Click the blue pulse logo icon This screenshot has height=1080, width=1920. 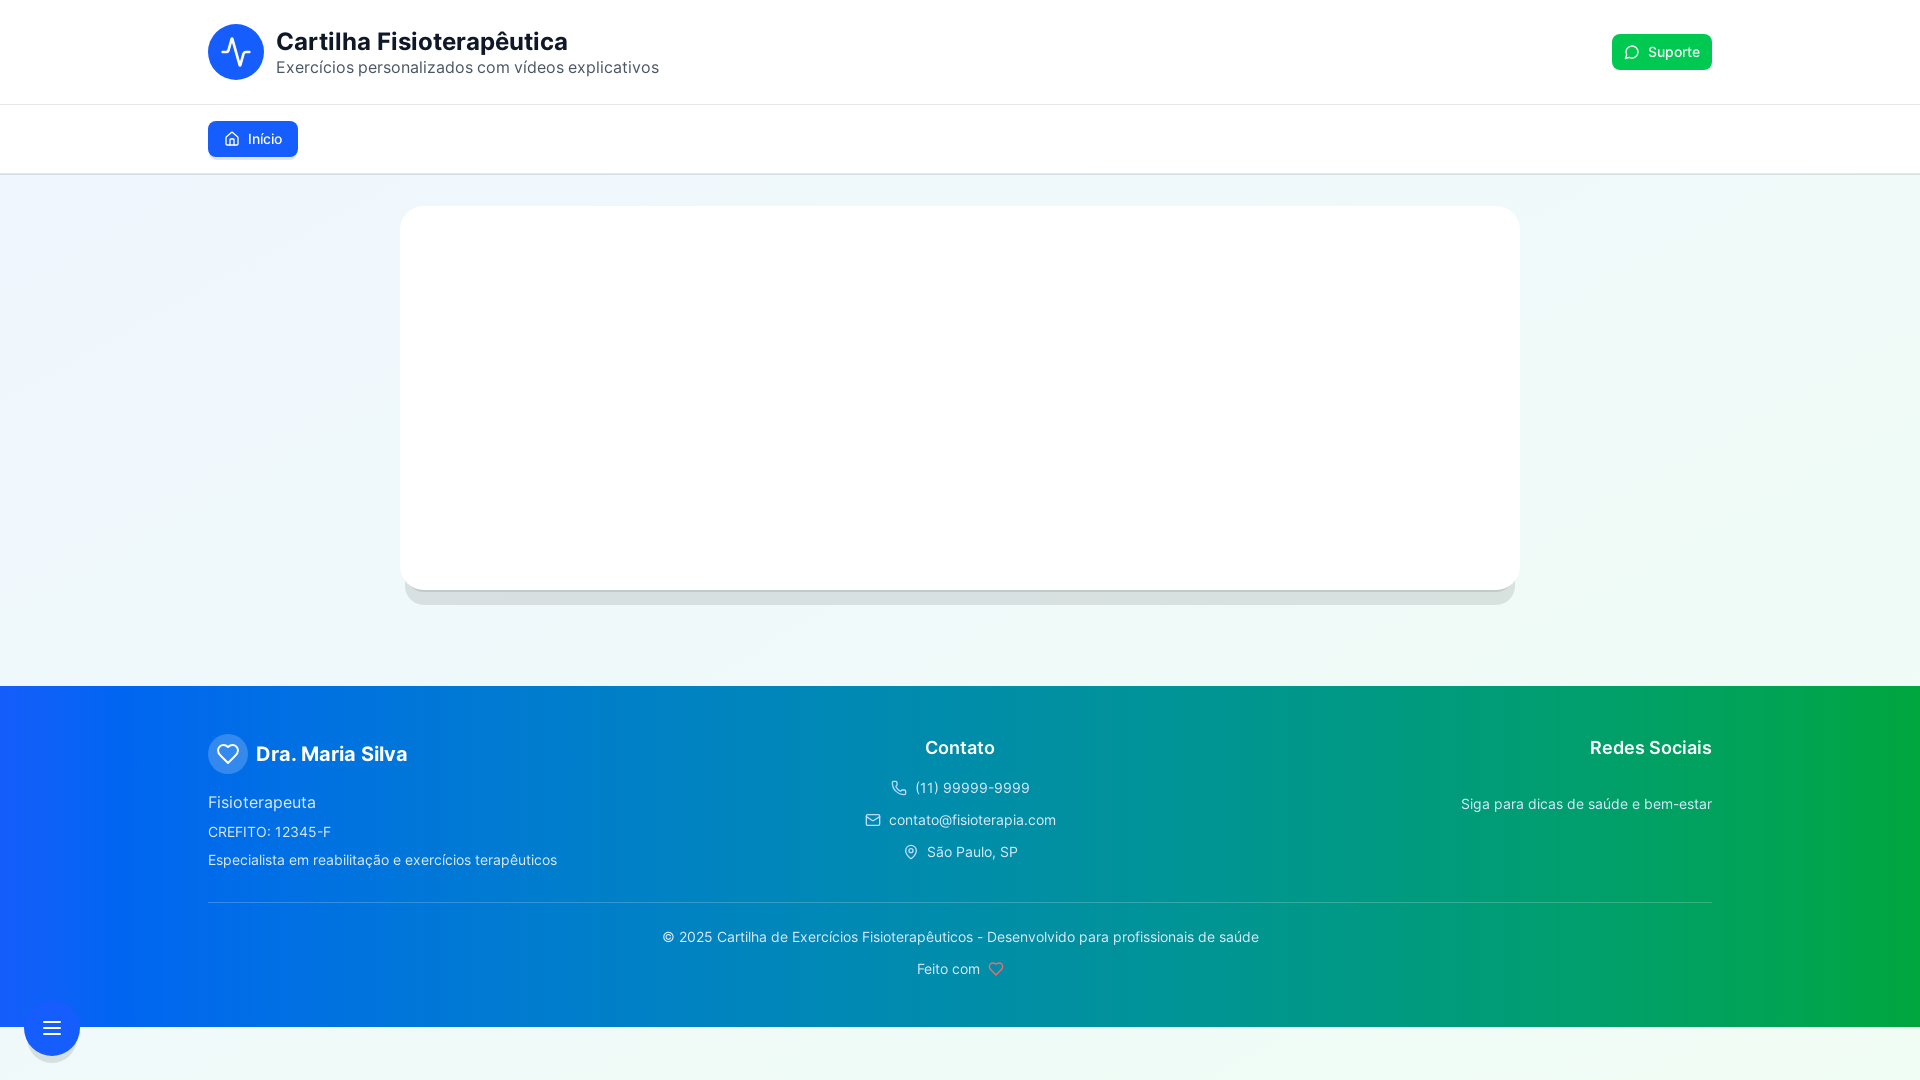(236, 52)
